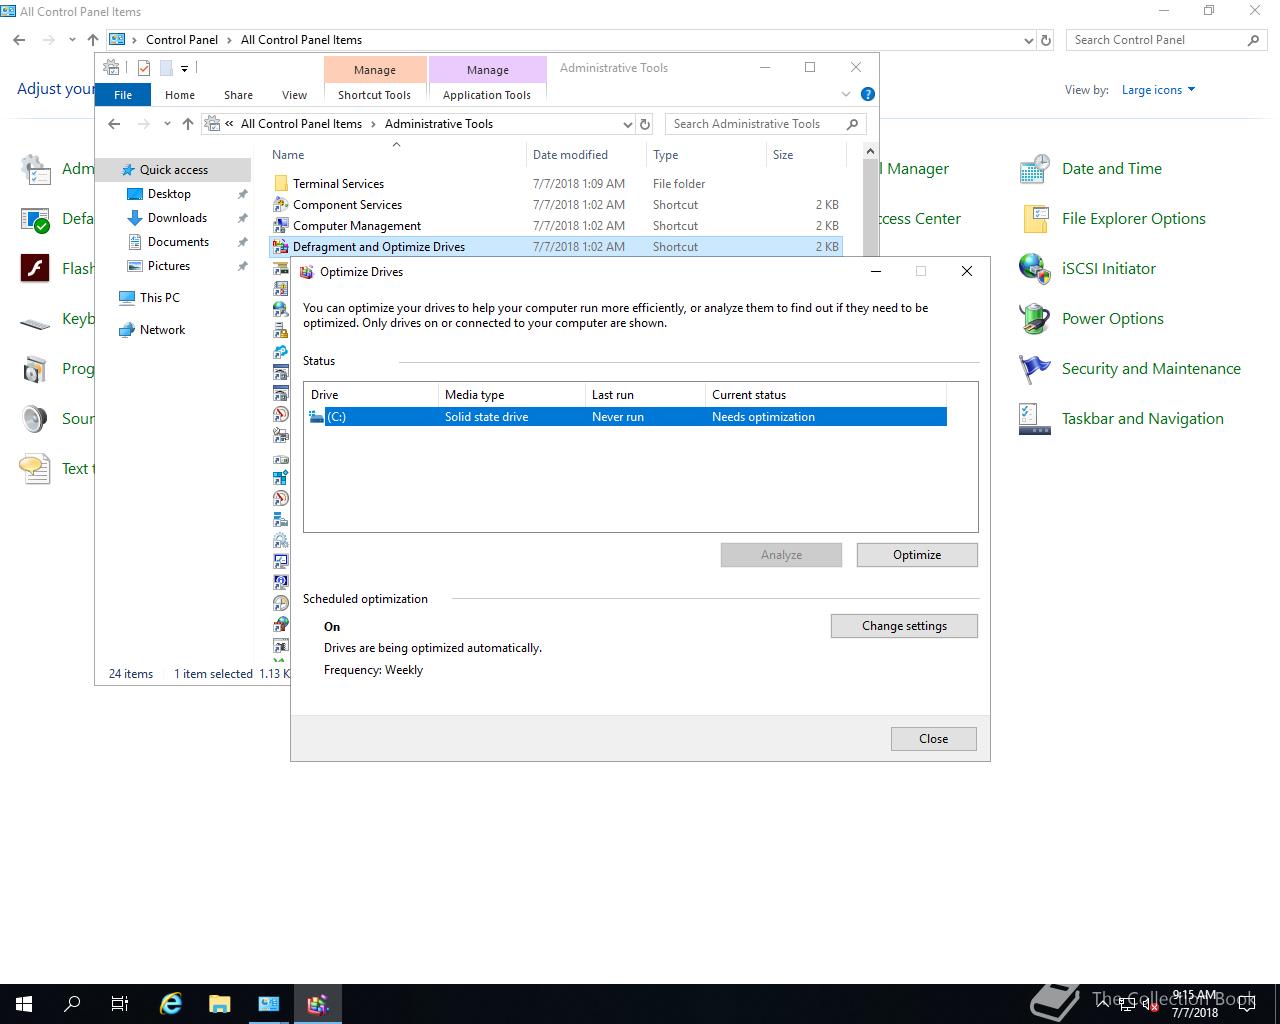Screen dimensions: 1280x1024
Task: Select the (C:) drive row
Action: tap(626, 417)
